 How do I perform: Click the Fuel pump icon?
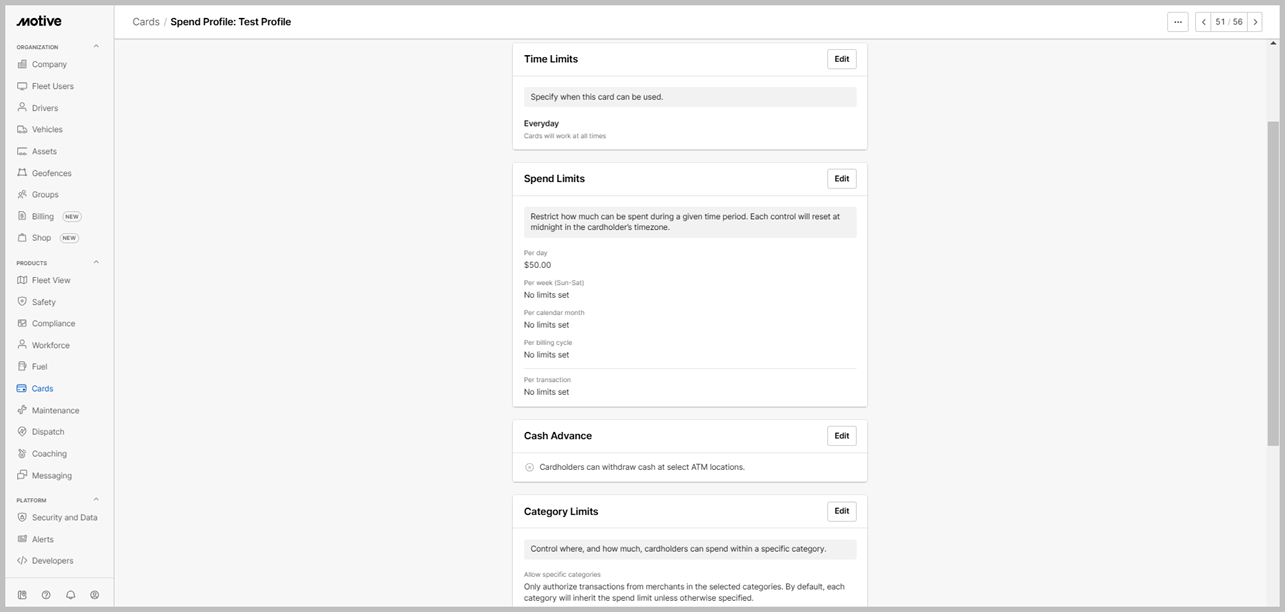pyautogui.click(x=22, y=367)
